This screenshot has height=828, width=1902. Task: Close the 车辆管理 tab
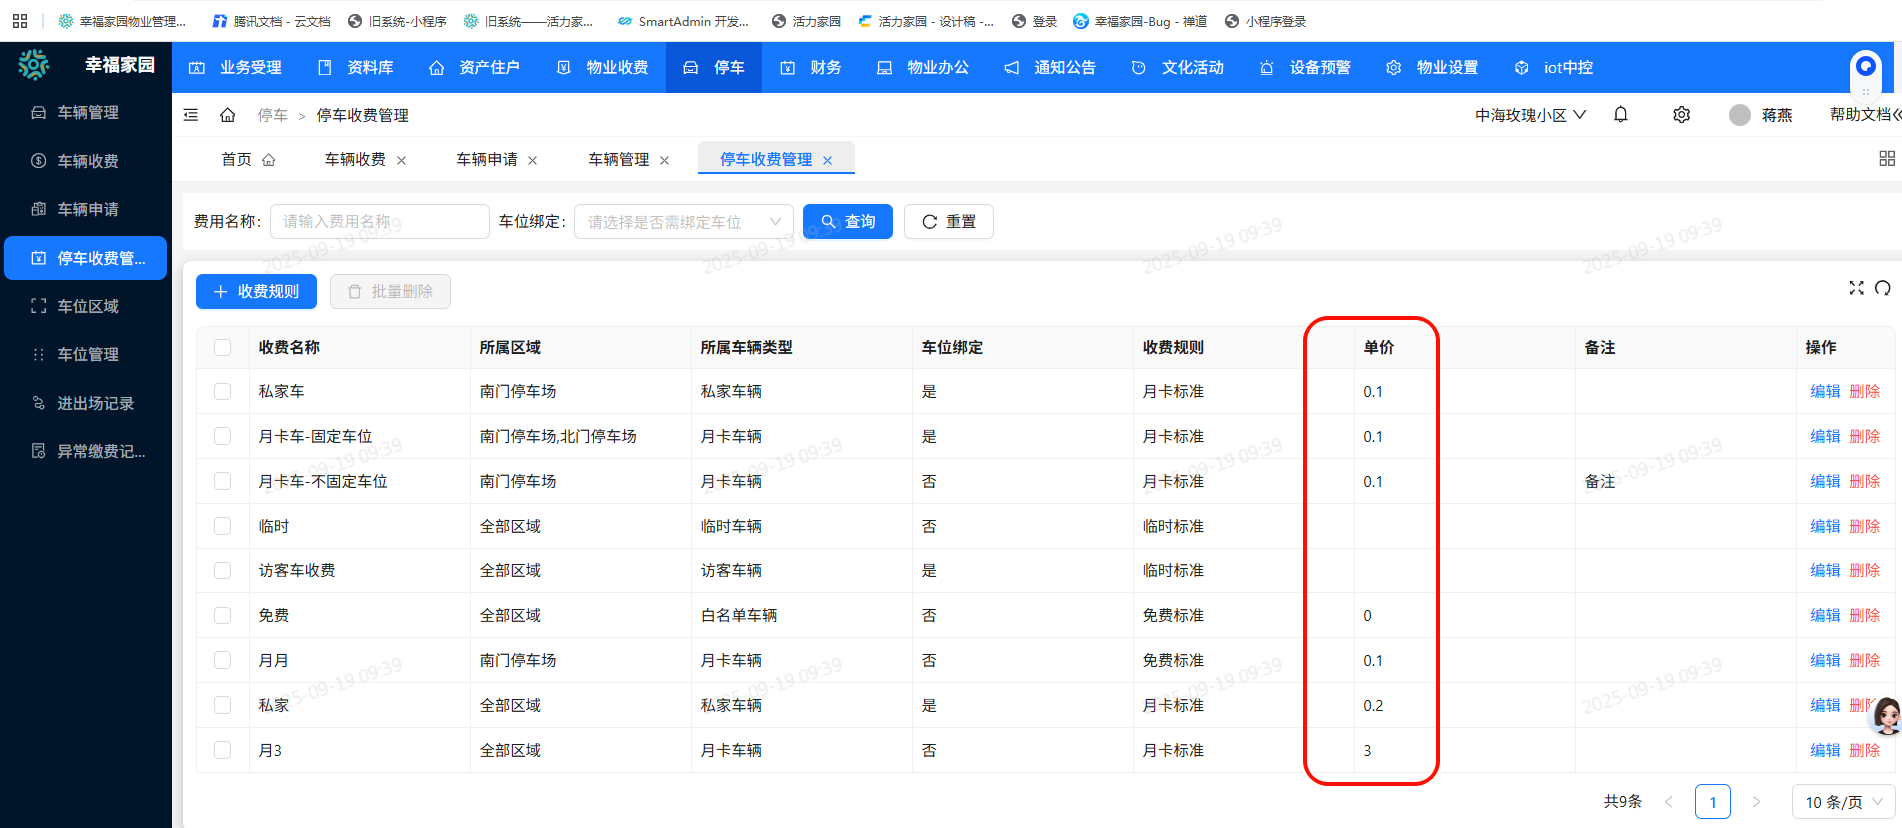coord(665,160)
